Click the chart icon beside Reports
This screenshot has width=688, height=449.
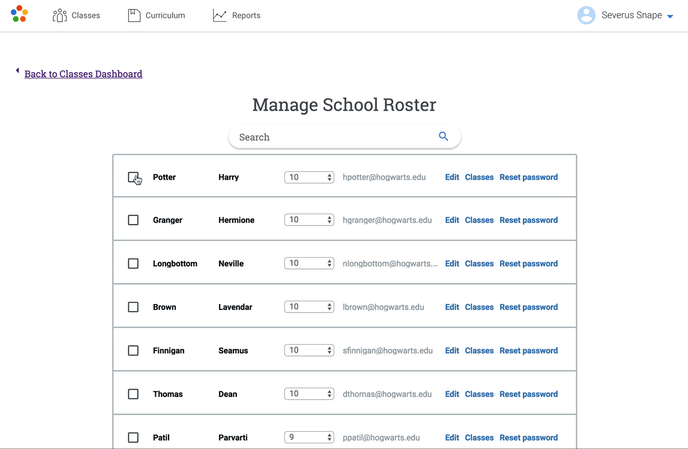point(219,15)
